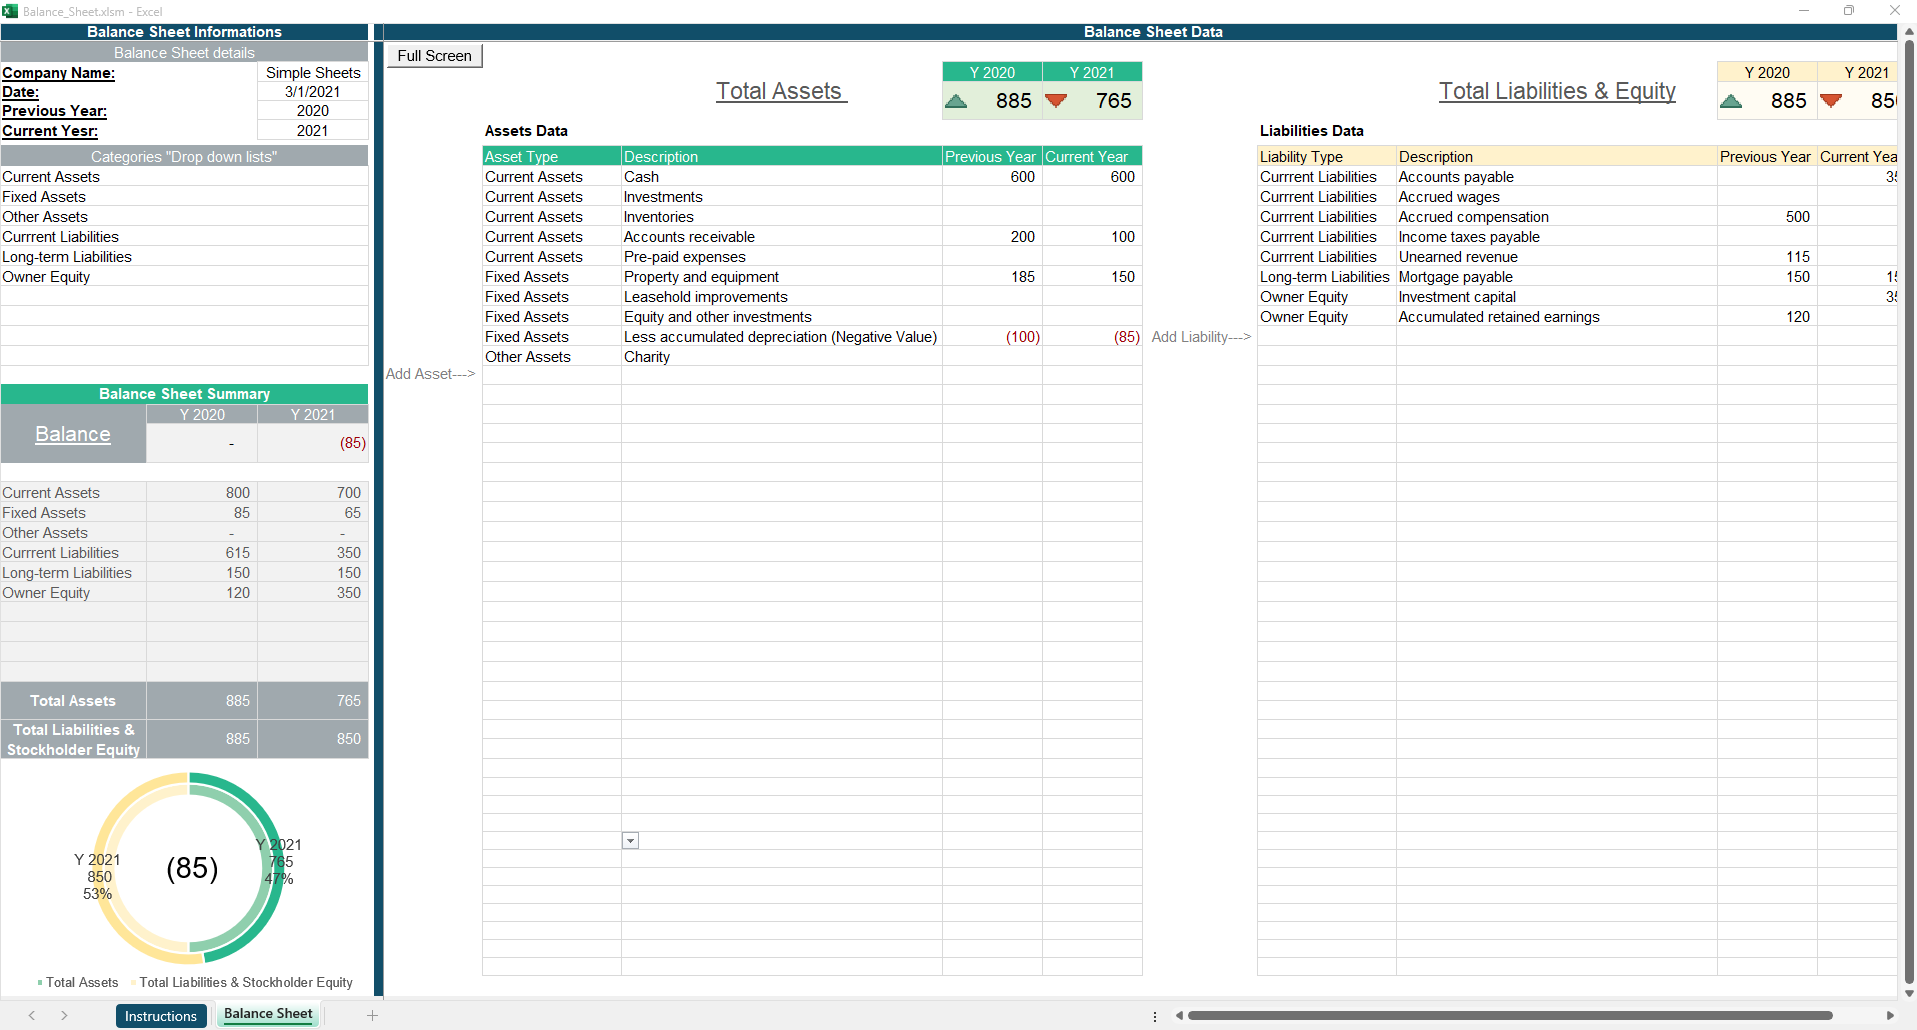Screen dimensions: 1917x1030
Task: Click the Total Liabilities & Equity heading link
Action: (x=1557, y=91)
